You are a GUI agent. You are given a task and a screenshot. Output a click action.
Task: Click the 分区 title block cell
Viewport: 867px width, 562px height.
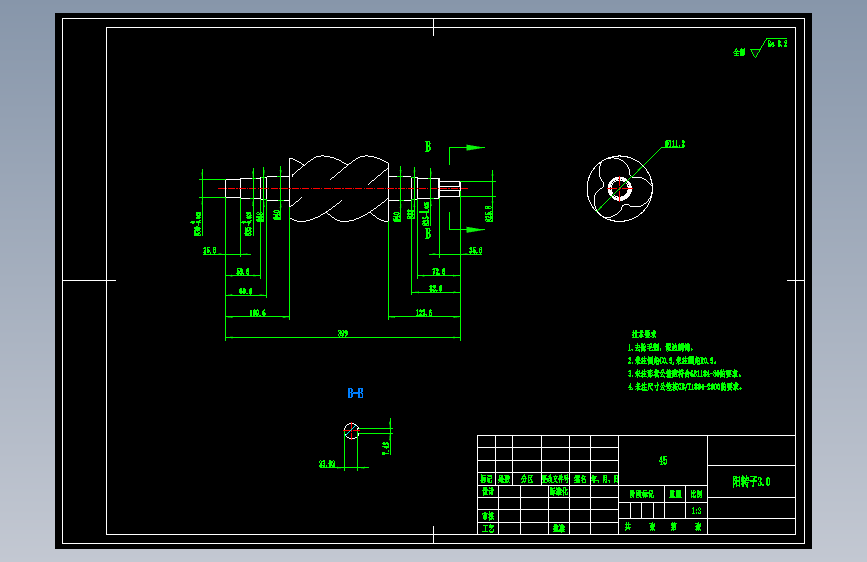pos(527,479)
